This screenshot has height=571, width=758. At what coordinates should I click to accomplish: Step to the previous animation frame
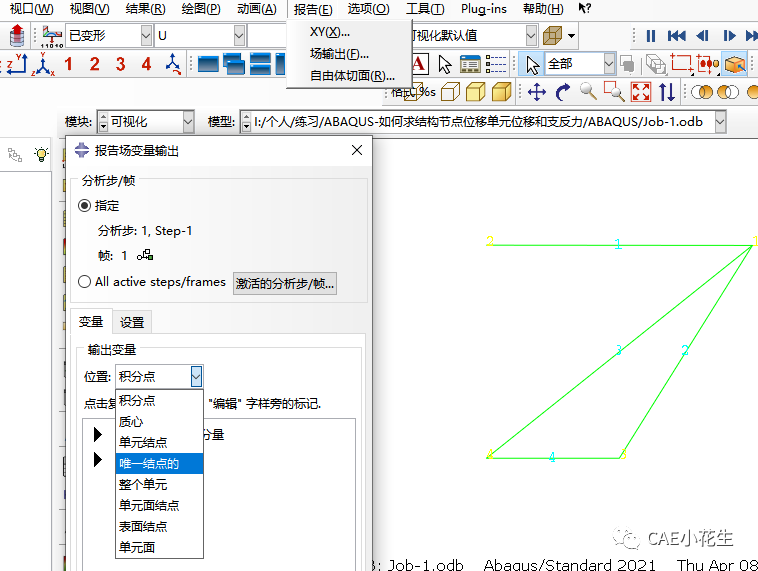[702, 36]
